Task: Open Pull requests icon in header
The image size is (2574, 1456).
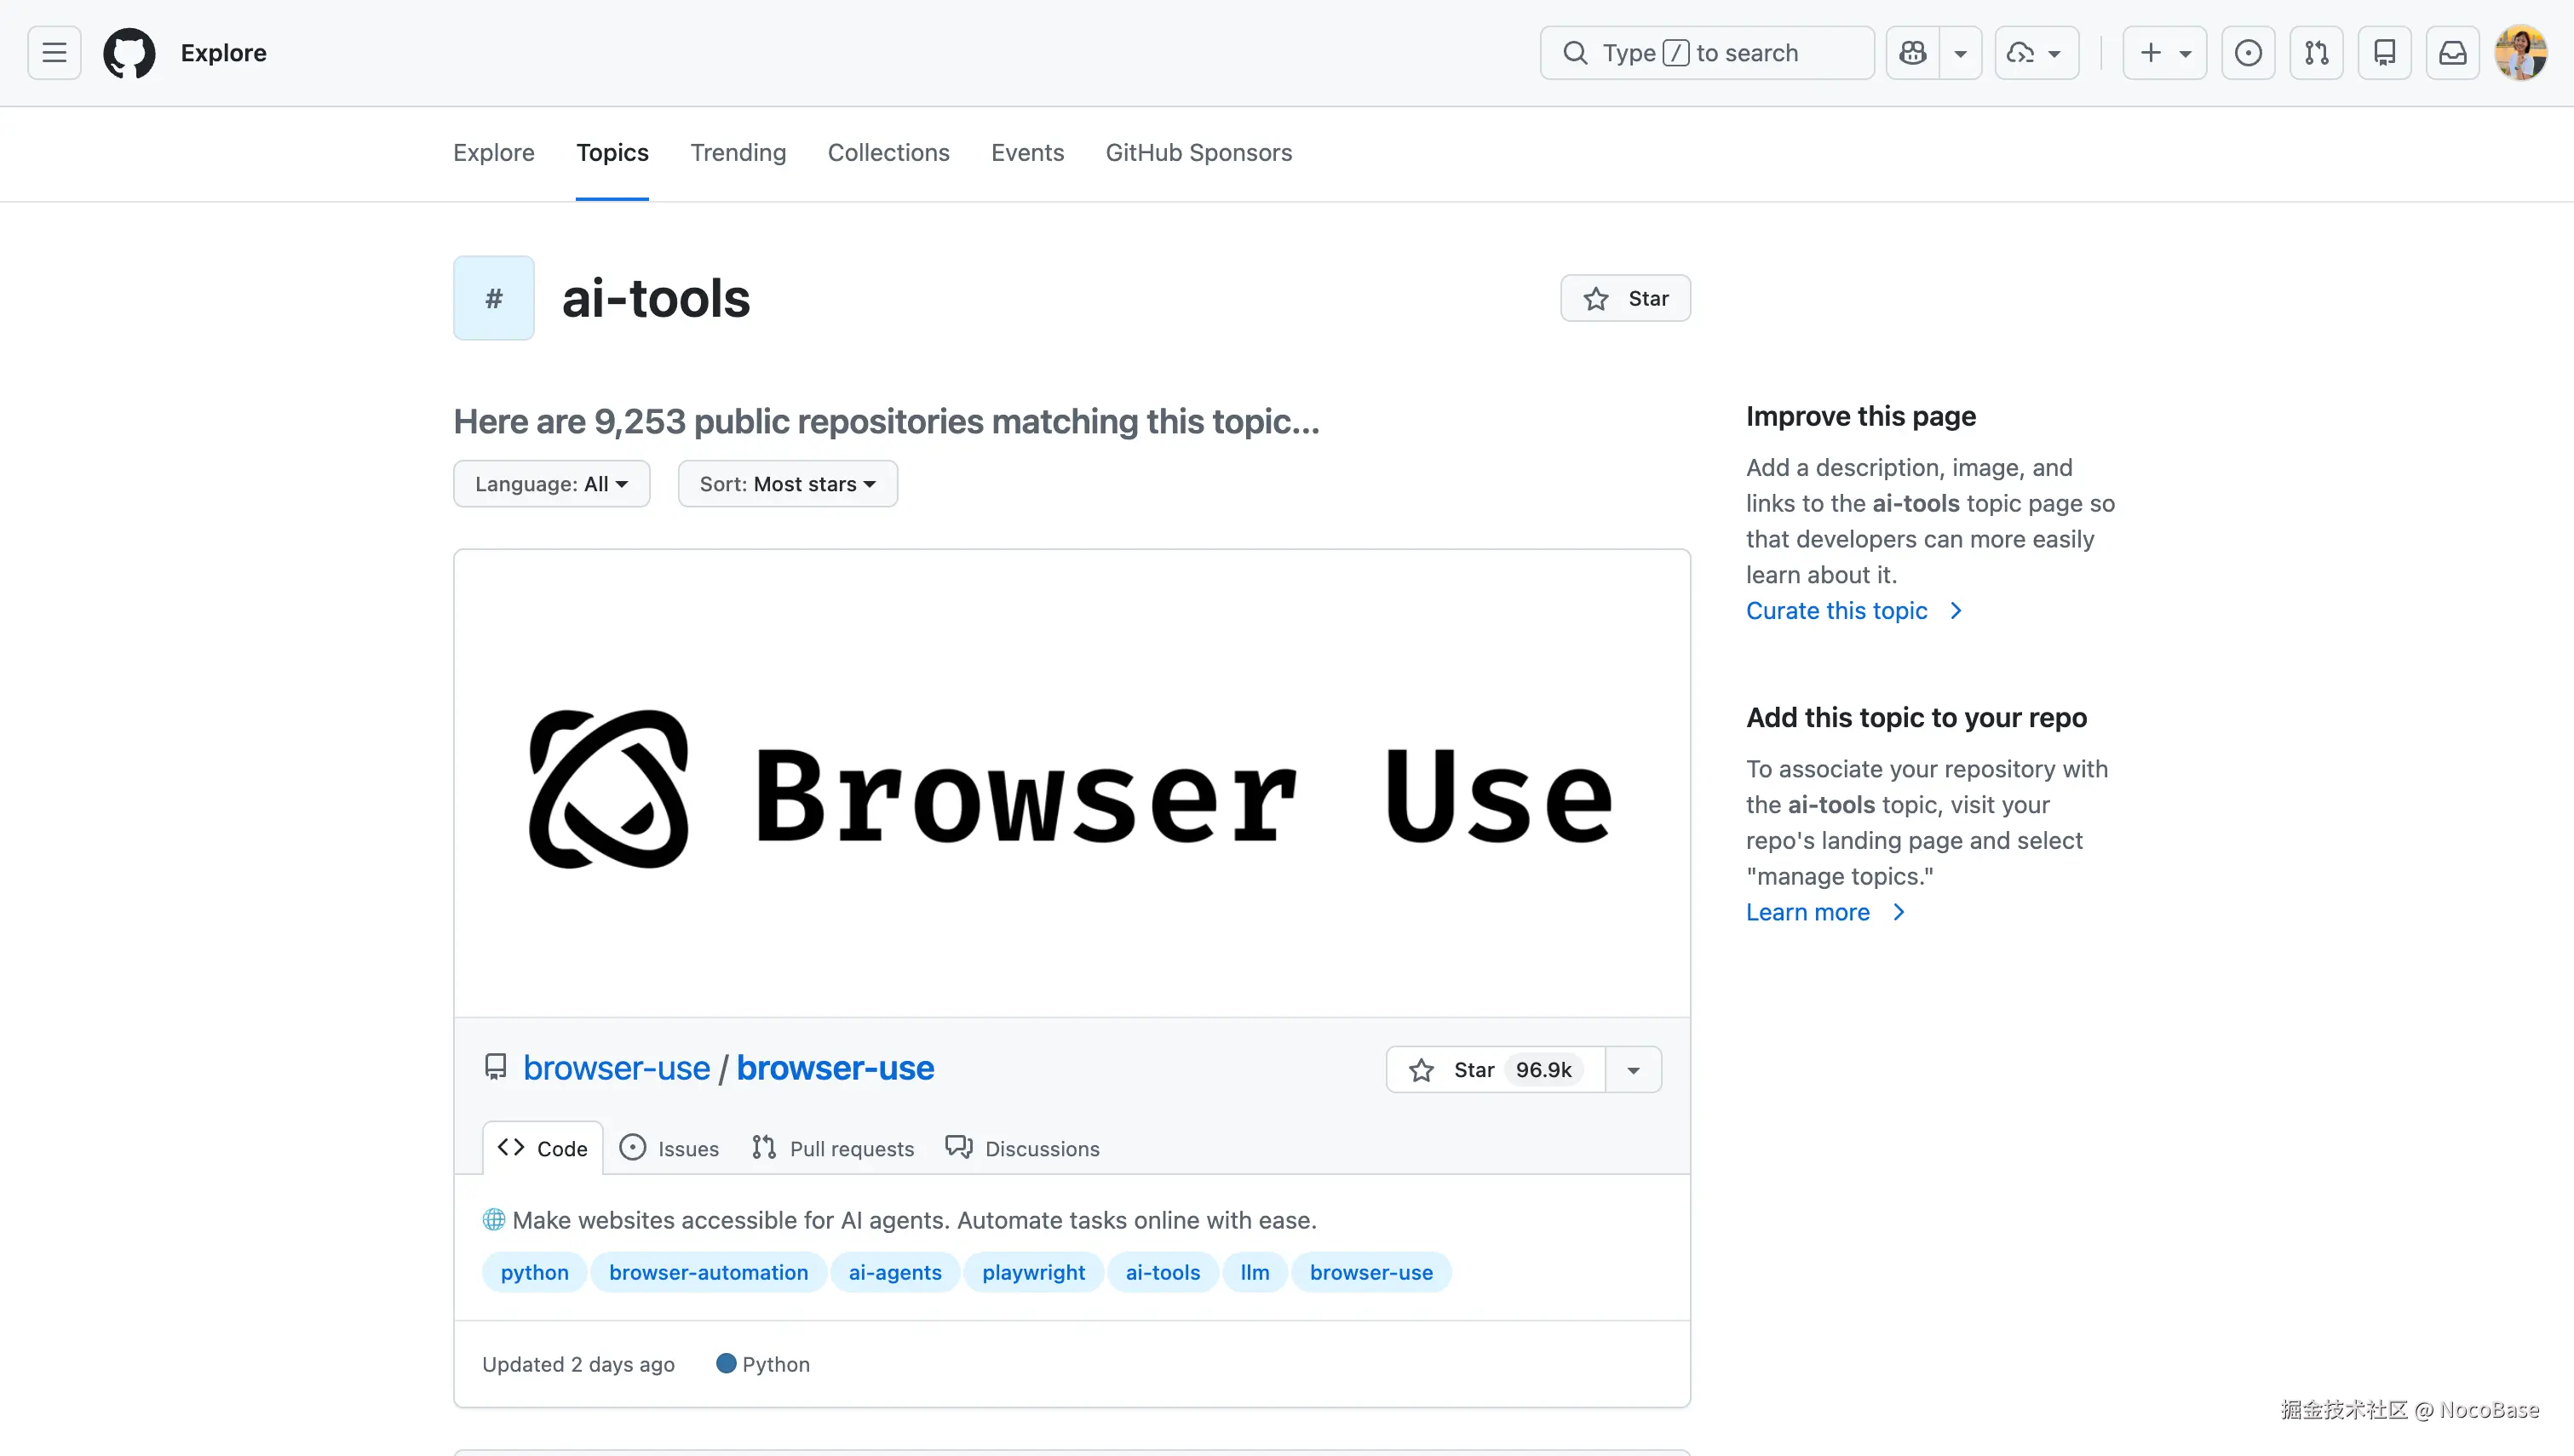Action: [x=2316, y=53]
